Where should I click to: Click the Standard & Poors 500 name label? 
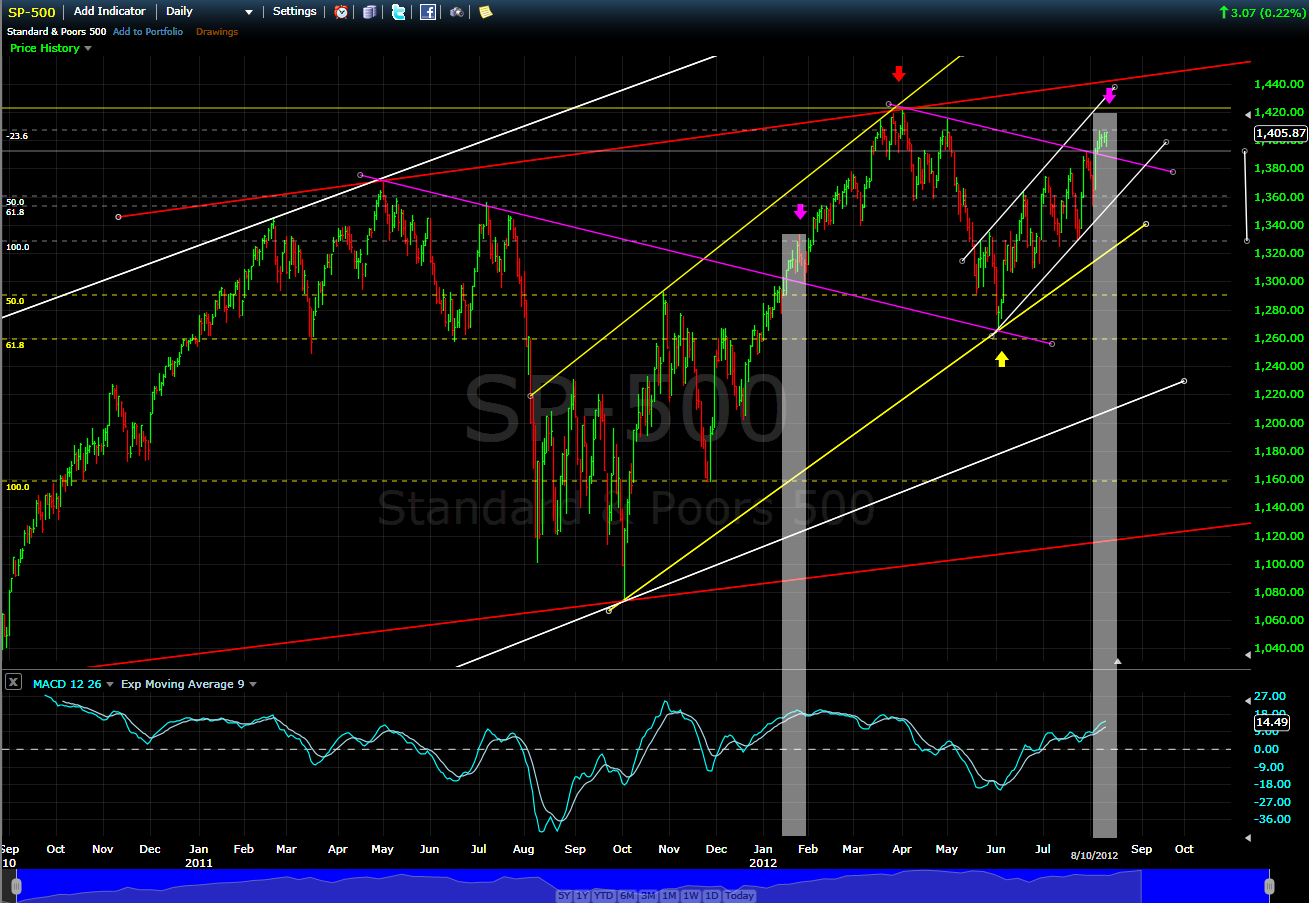coord(56,32)
